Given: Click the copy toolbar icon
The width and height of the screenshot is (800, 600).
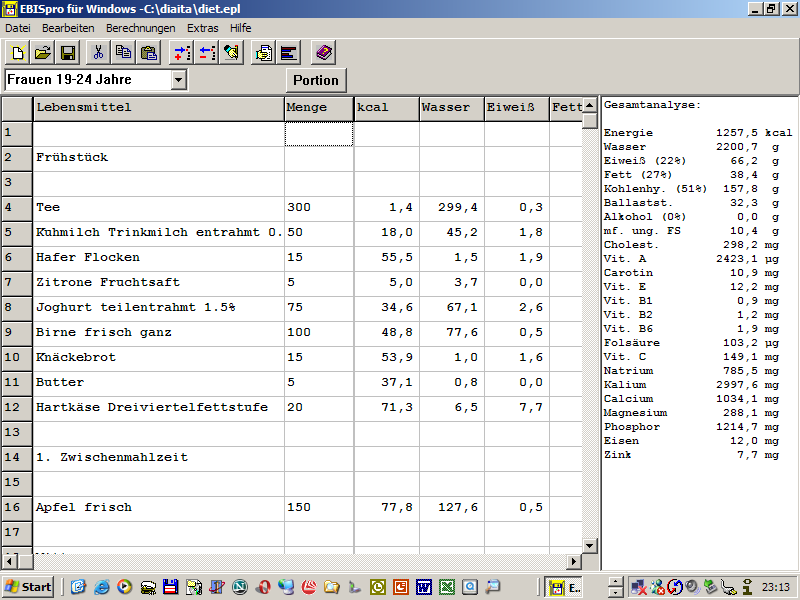Looking at the screenshot, I should [x=123, y=52].
